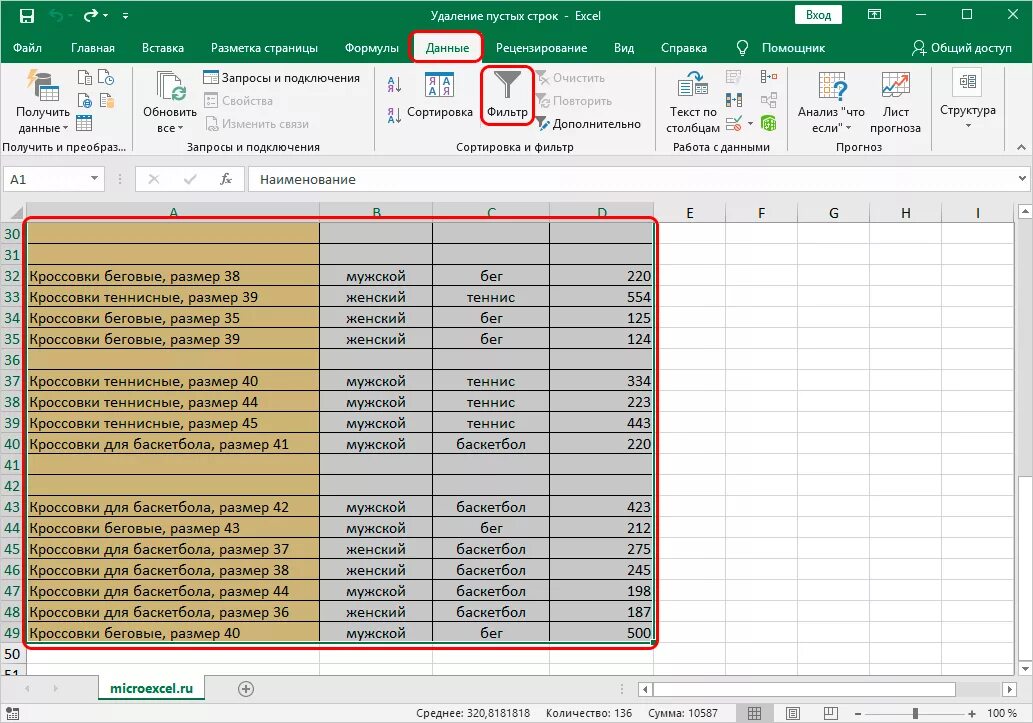Click Sort Z to A icon
Image resolution: width=1033 pixels, height=723 pixels.
coord(395,116)
